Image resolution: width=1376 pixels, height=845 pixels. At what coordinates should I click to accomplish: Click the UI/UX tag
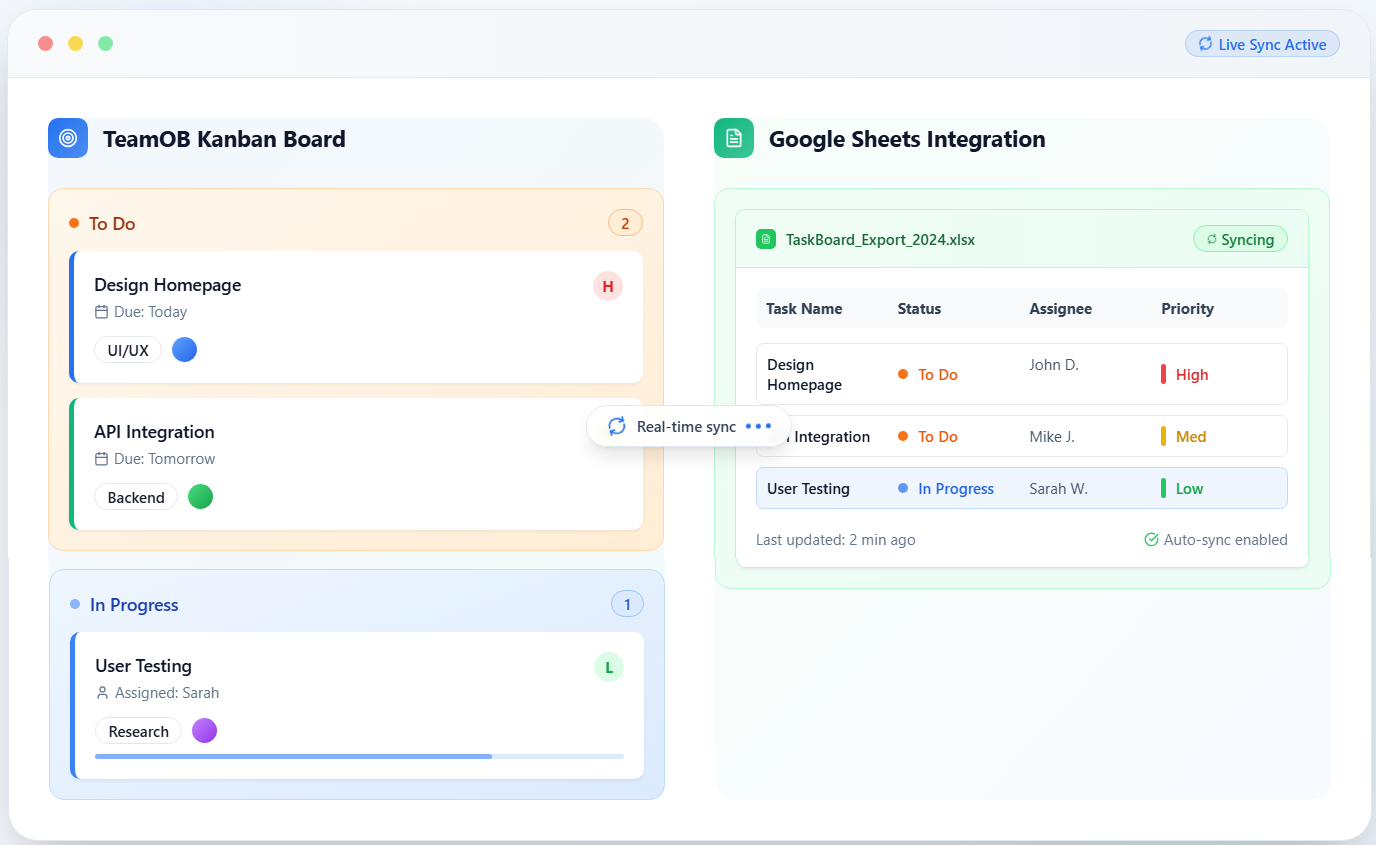pos(128,350)
